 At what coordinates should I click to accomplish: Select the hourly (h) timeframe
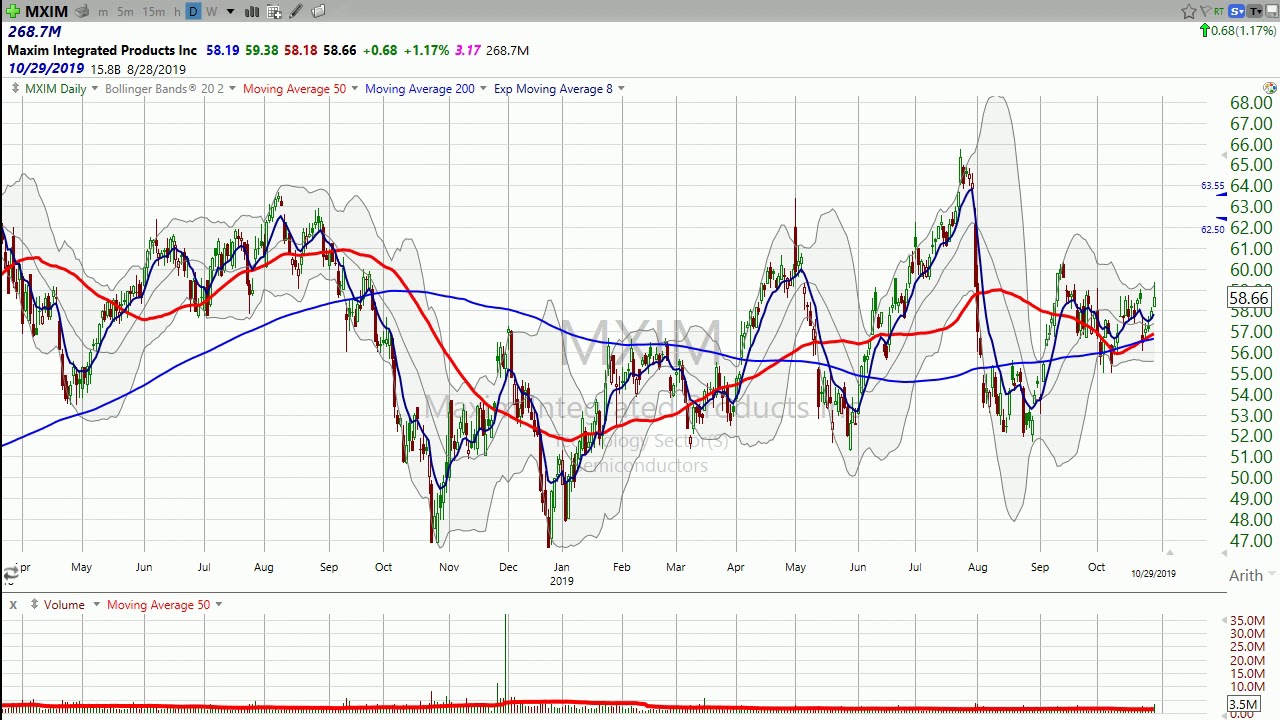177,11
